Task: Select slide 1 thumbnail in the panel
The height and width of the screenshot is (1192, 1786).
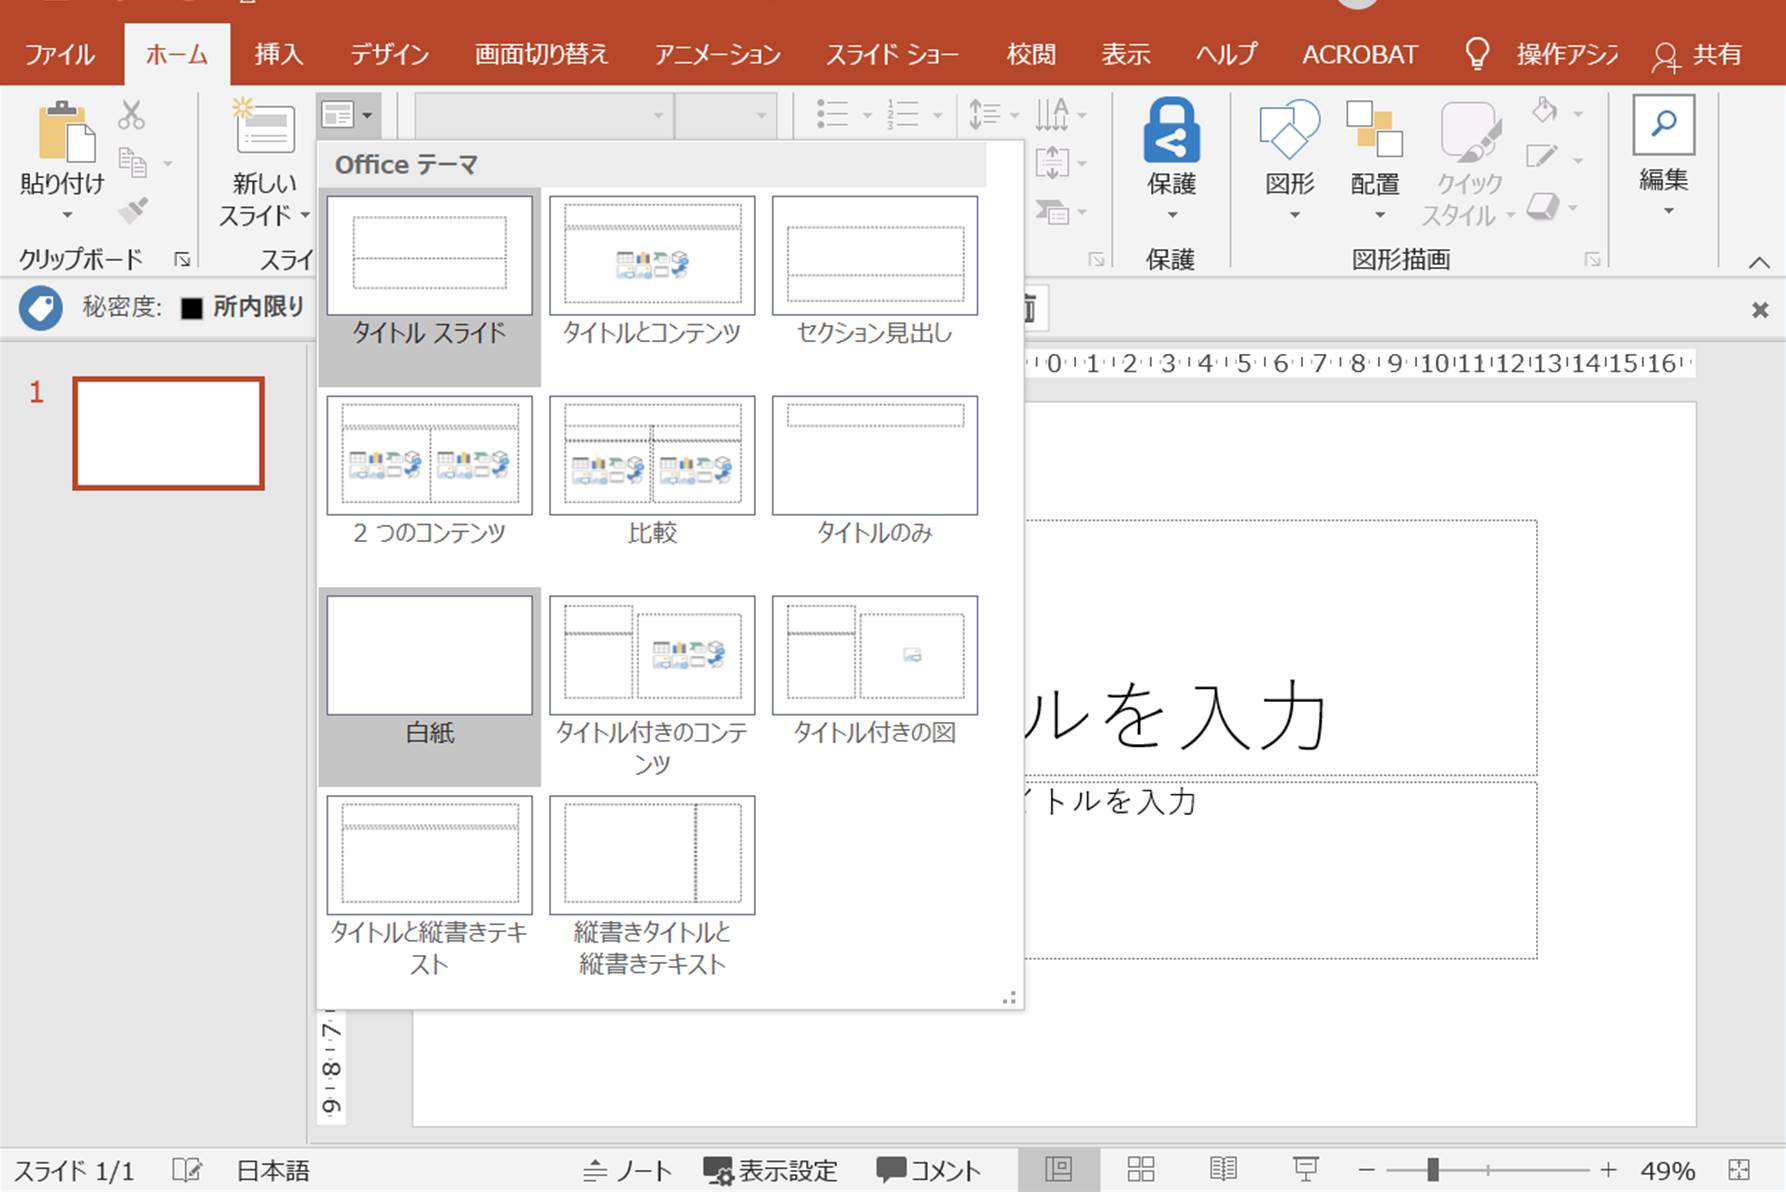Action: 168,433
